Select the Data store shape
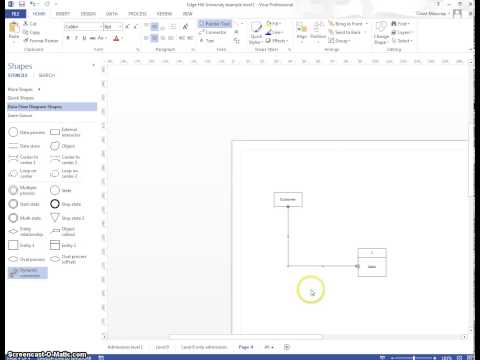The image size is (480, 360). (x=24, y=146)
